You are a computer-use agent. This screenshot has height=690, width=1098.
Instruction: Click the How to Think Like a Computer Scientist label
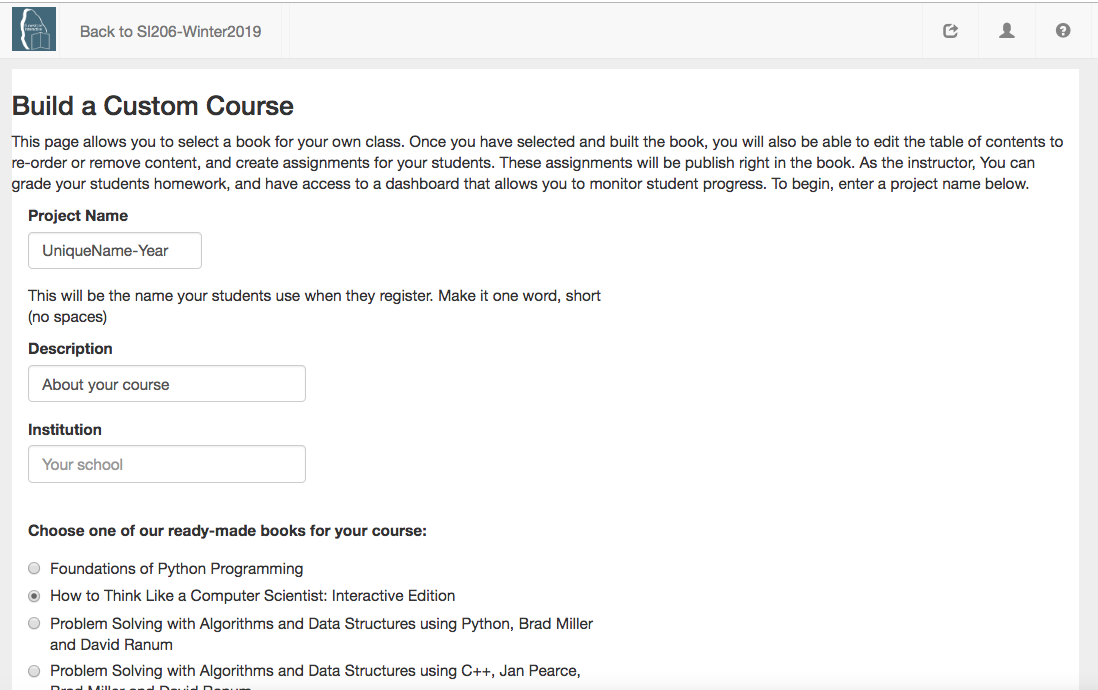point(252,596)
